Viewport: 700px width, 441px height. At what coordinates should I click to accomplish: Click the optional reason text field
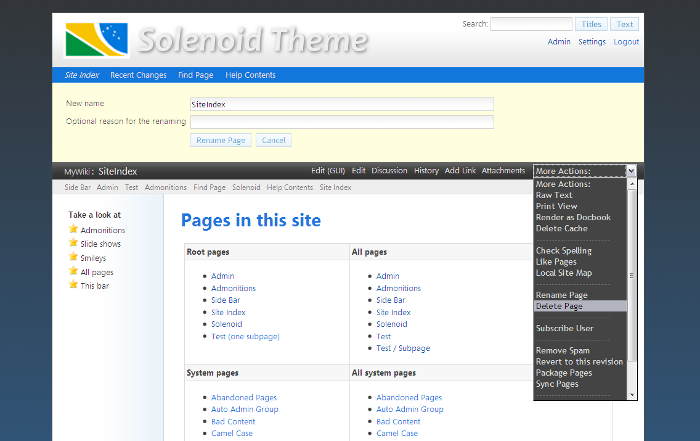point(342,122)
